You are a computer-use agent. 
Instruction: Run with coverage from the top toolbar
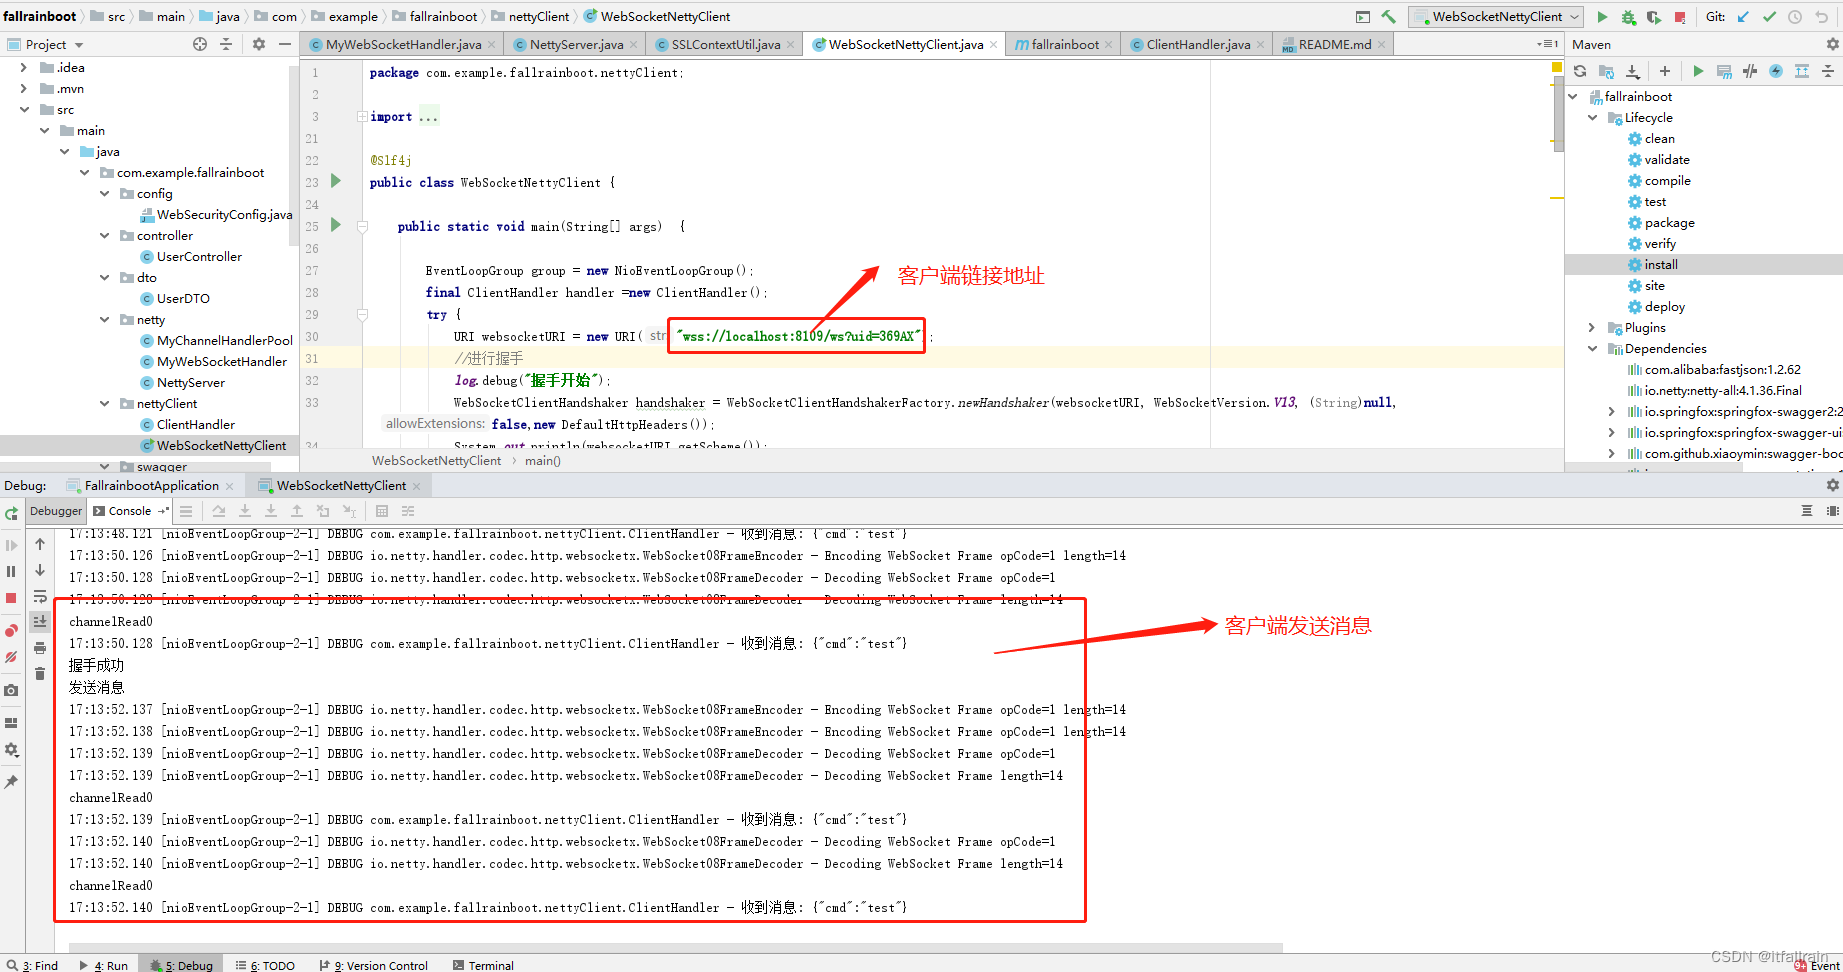(x=1654, y=17)
